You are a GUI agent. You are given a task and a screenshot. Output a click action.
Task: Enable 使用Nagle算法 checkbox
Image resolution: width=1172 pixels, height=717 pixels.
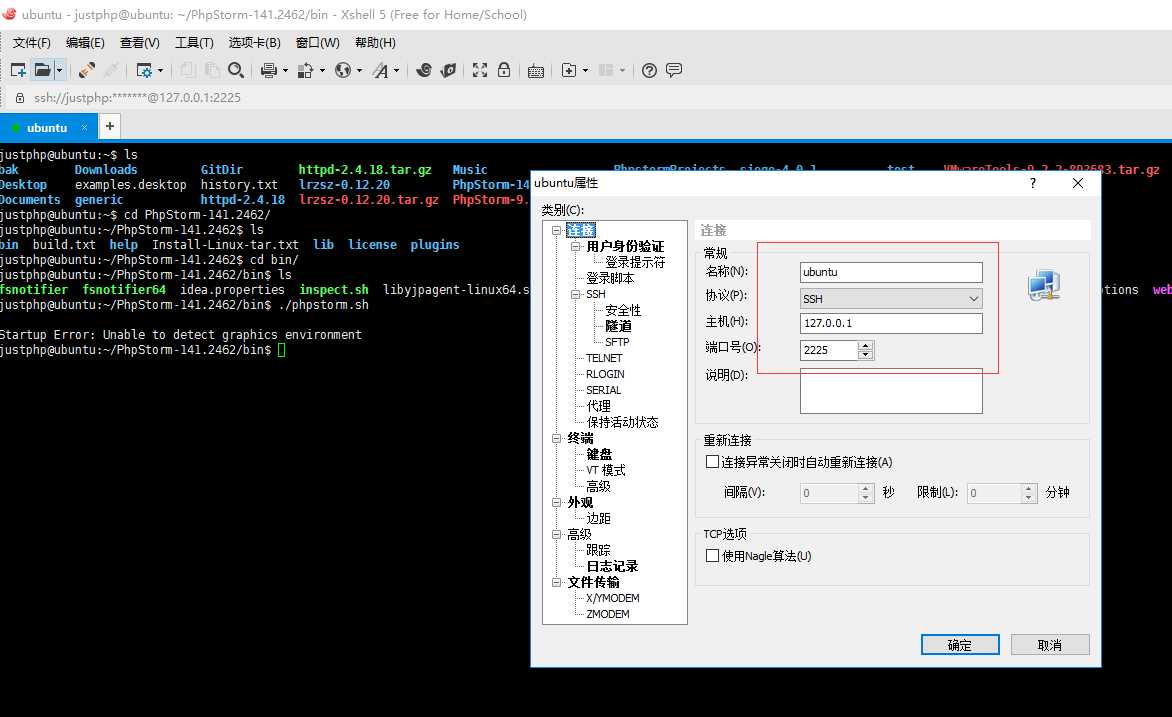(x=712, y=556)
